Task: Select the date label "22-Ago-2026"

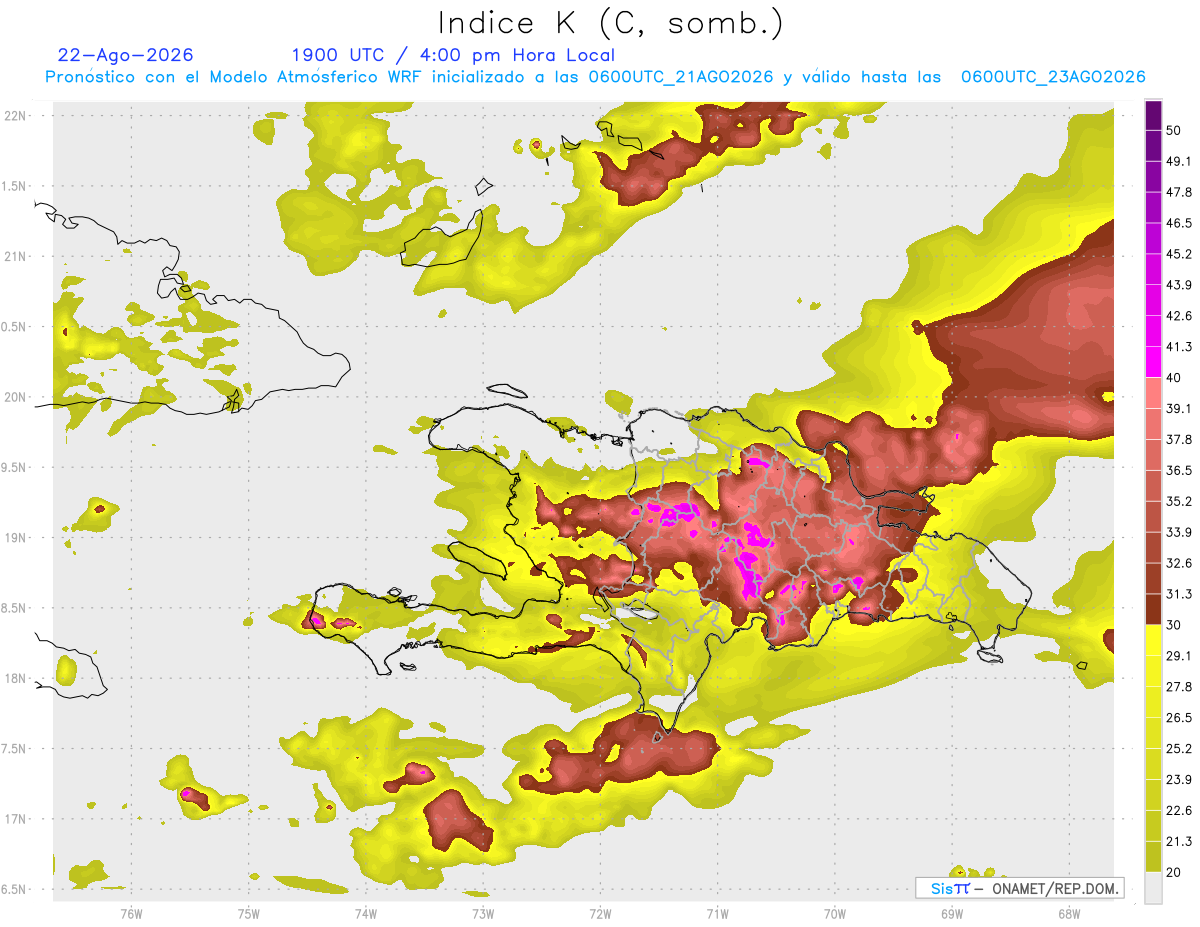Action: pos(126,55)
